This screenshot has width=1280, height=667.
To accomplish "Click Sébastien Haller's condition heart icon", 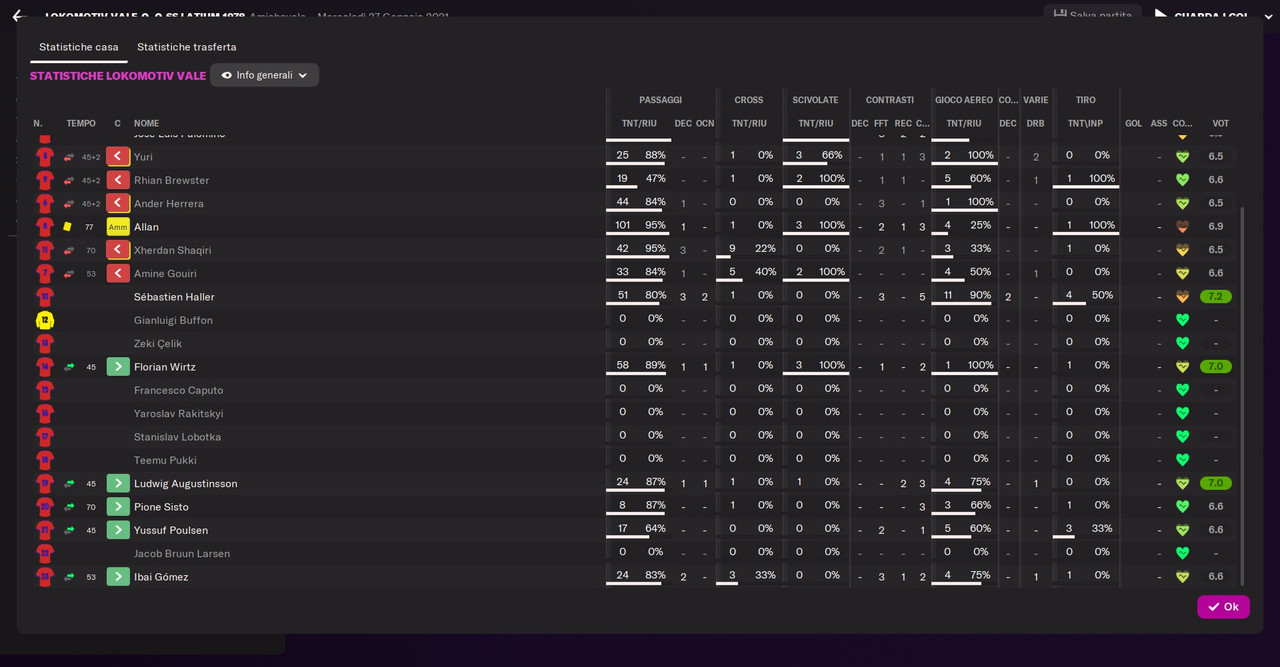I will (1182, 297).
